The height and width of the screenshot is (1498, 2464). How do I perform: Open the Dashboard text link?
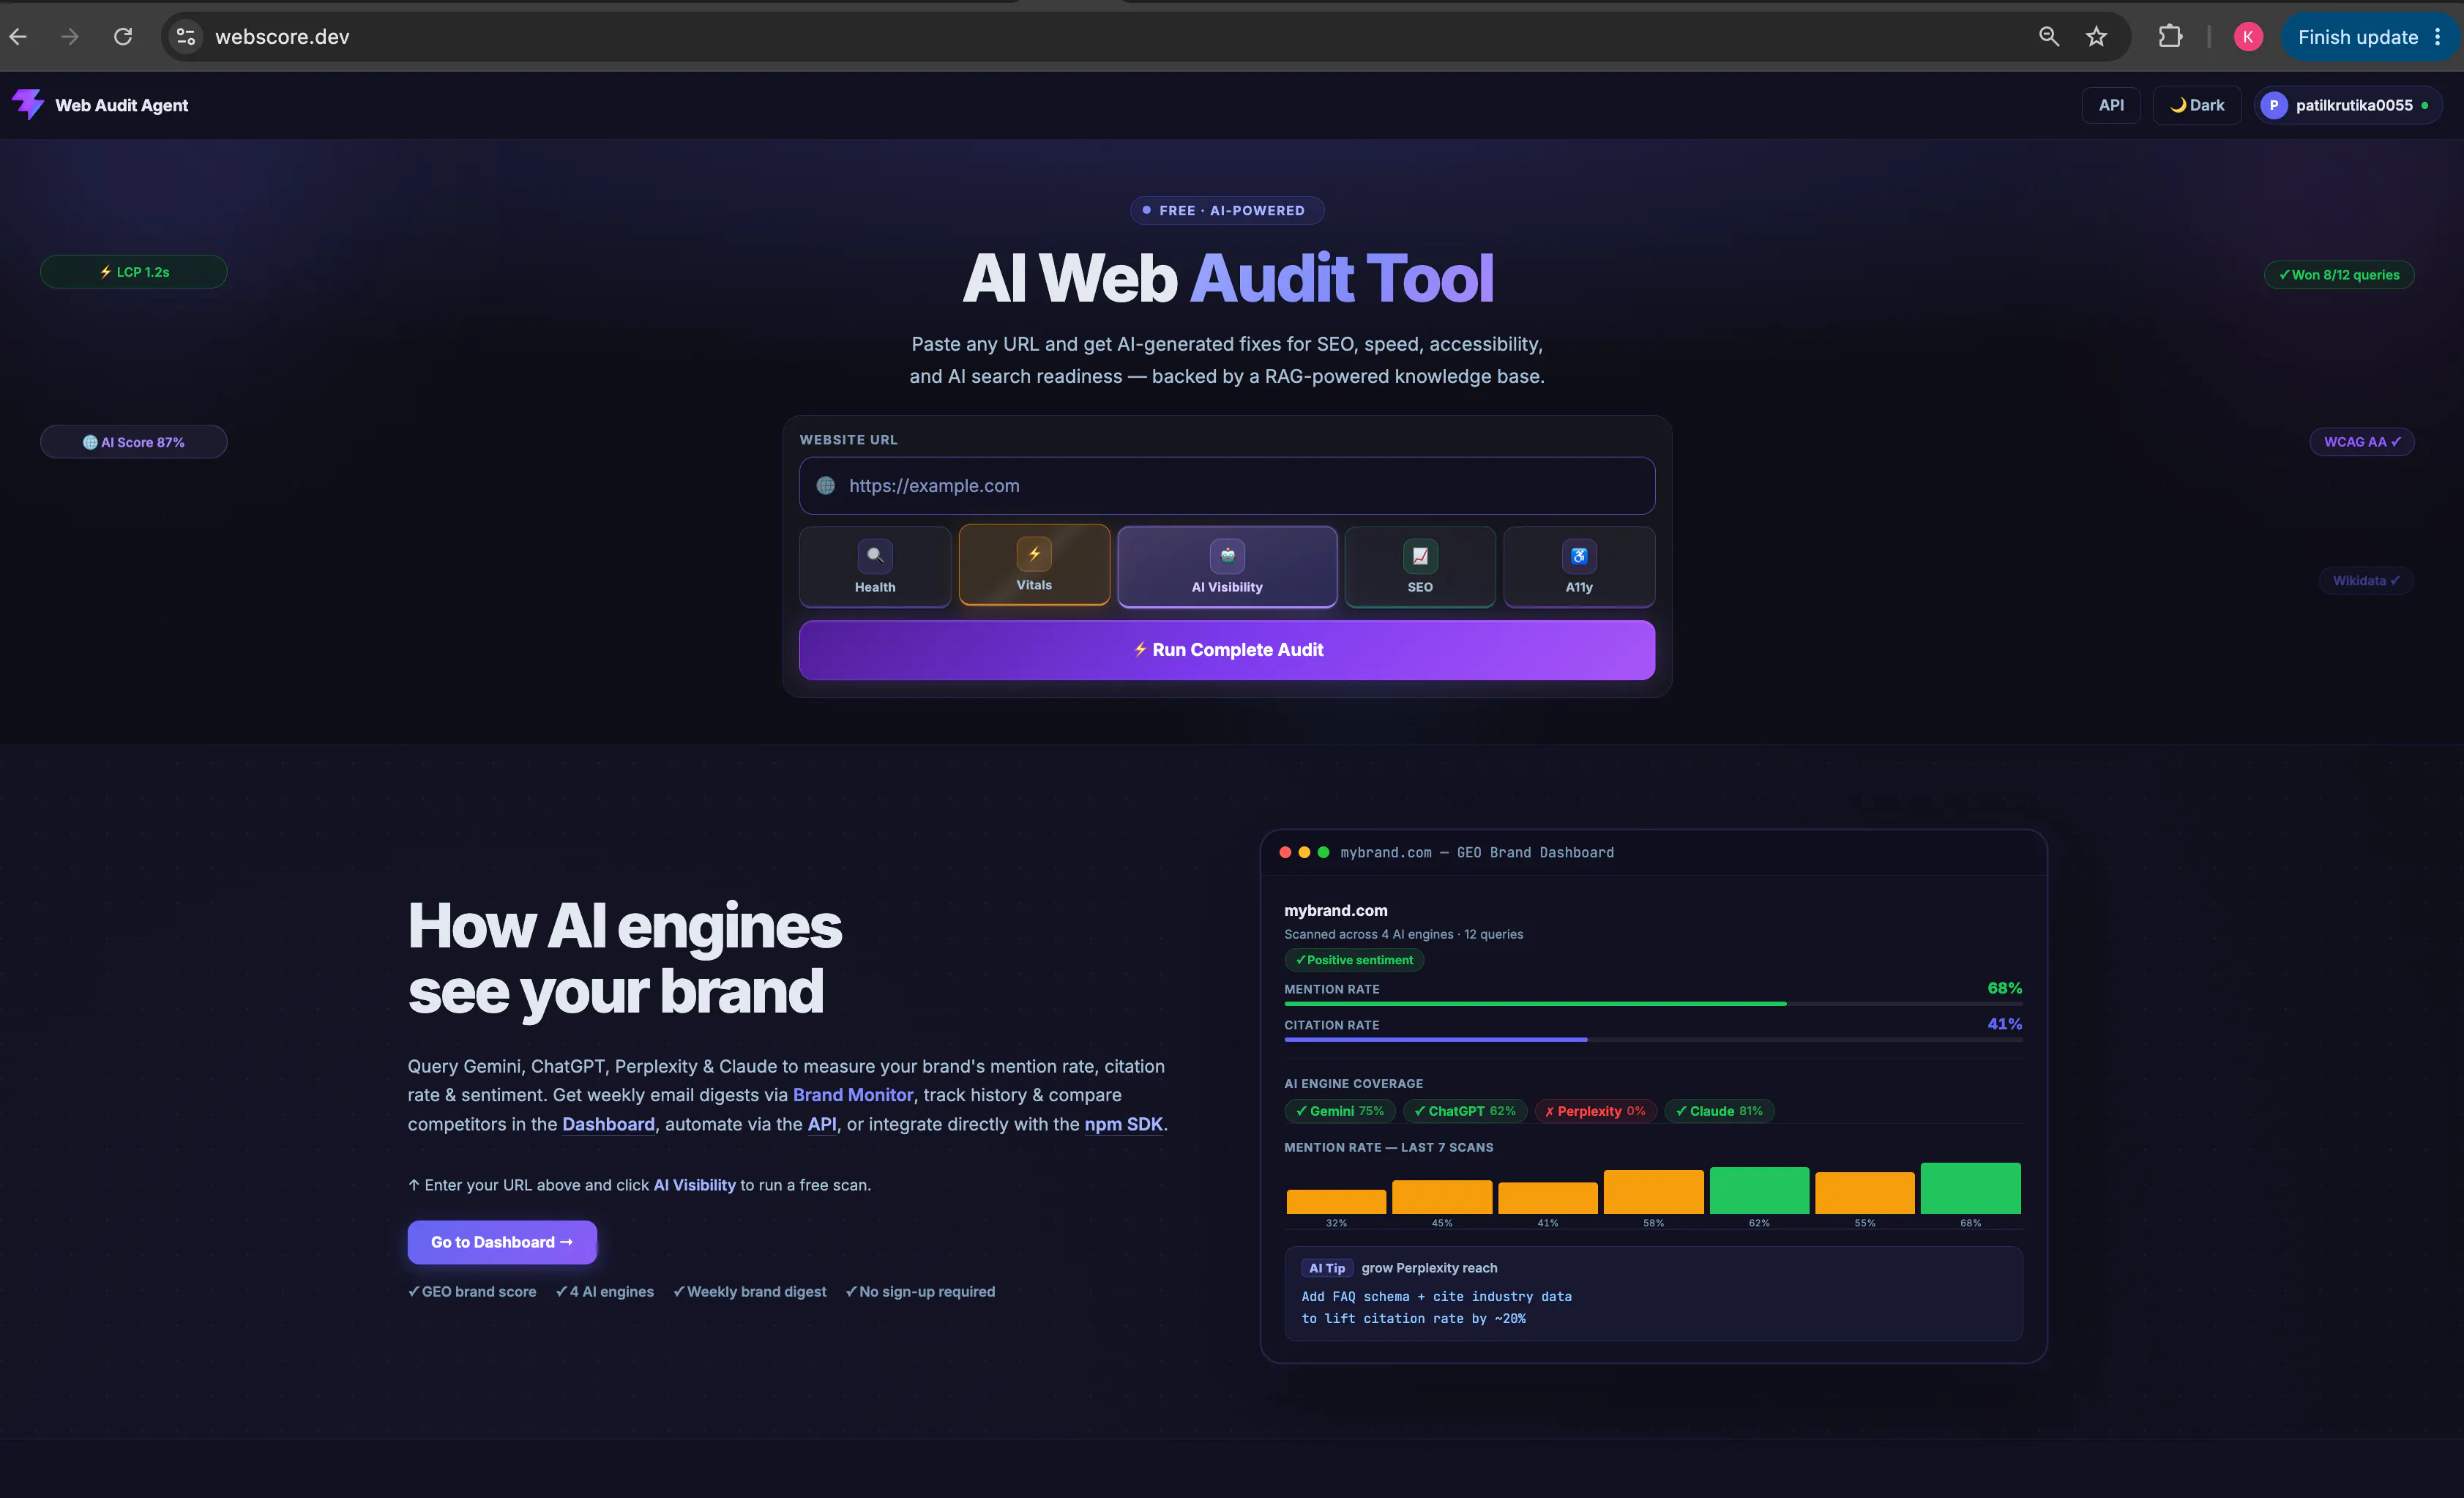(x=608, y=1124)
